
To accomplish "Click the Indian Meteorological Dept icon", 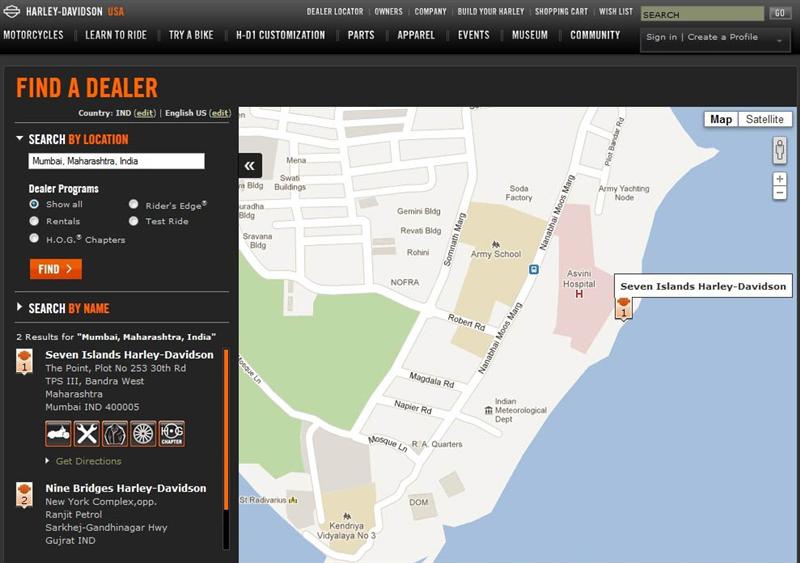I will [x=488, y=410].
